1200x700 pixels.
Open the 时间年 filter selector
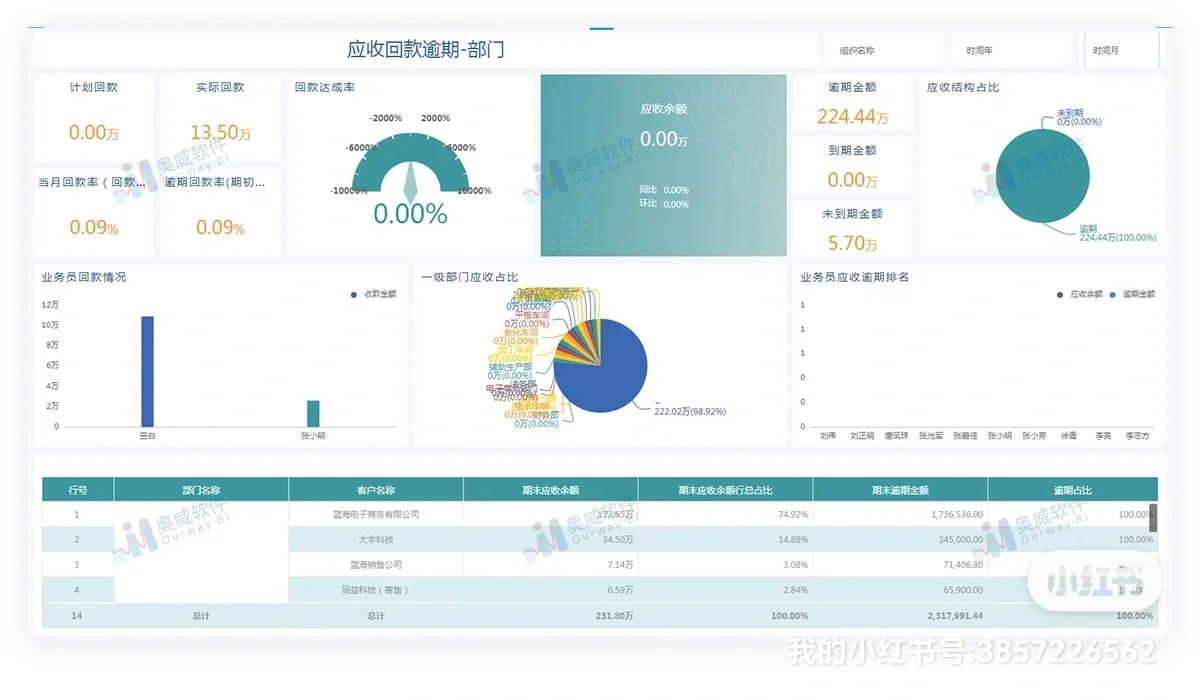(x=1010, y=48)
